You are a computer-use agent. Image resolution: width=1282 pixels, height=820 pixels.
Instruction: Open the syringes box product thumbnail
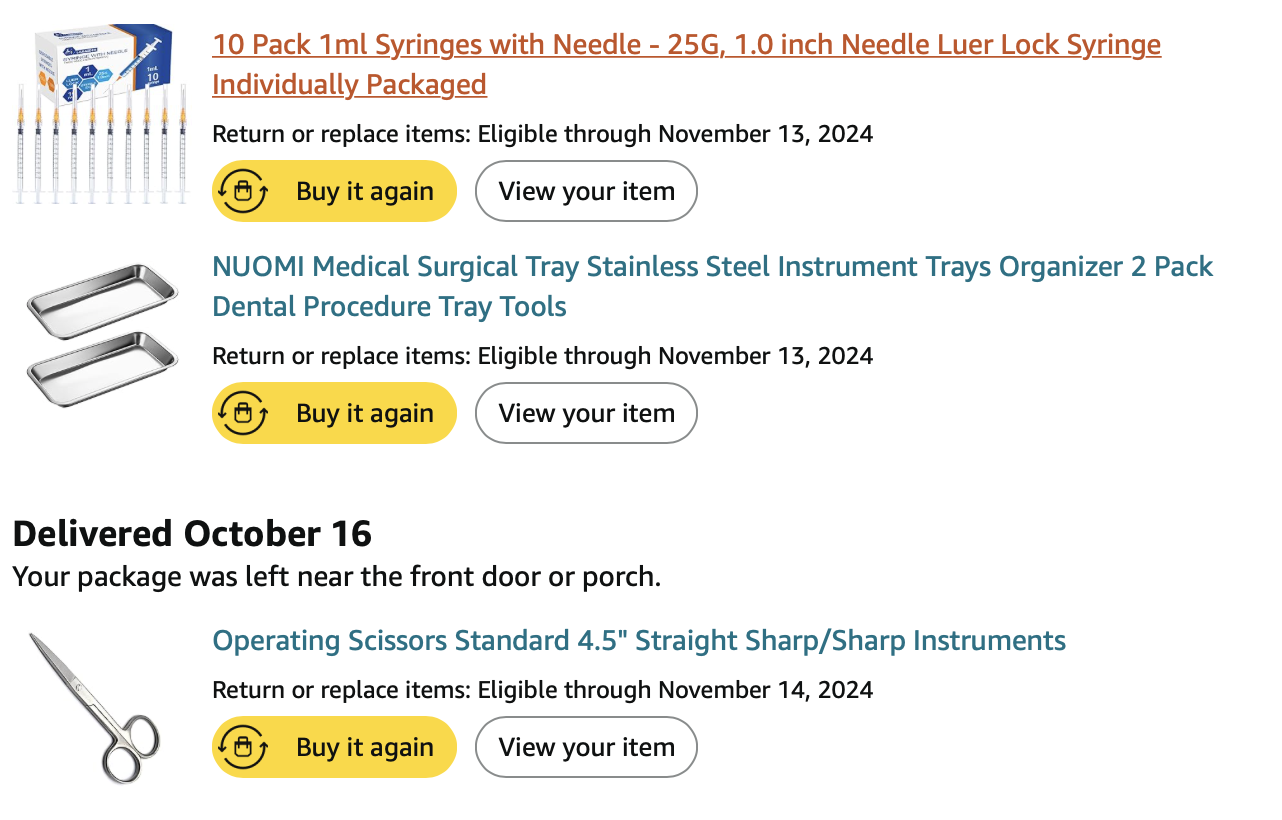coord(100,114)
